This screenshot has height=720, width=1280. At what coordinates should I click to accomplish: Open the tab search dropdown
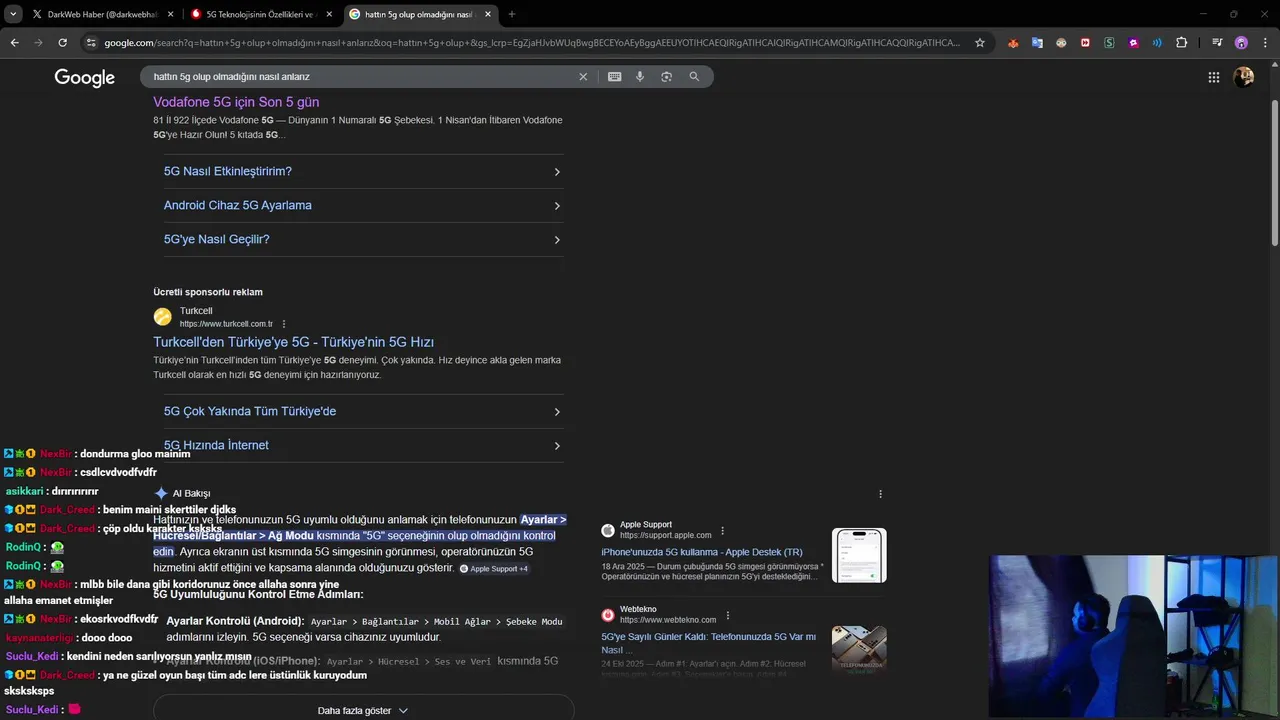[x=13, y=14]
